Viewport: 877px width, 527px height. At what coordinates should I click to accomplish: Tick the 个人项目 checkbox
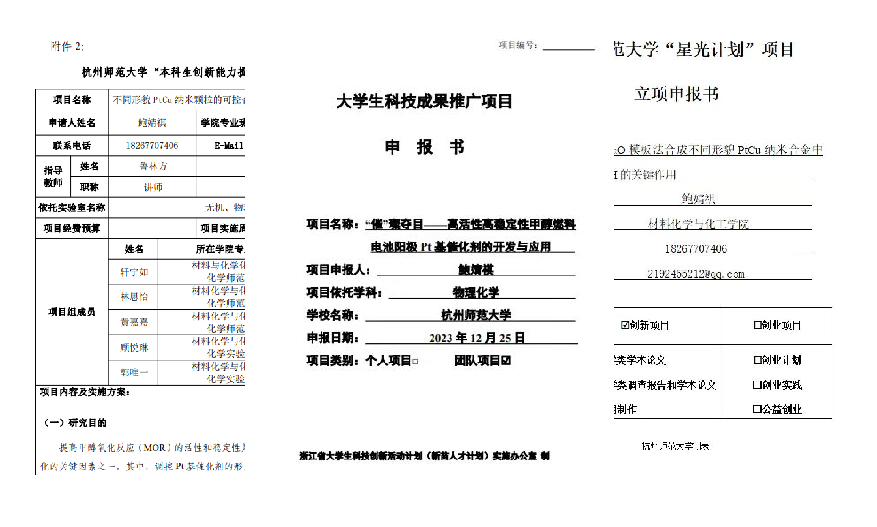415,361
